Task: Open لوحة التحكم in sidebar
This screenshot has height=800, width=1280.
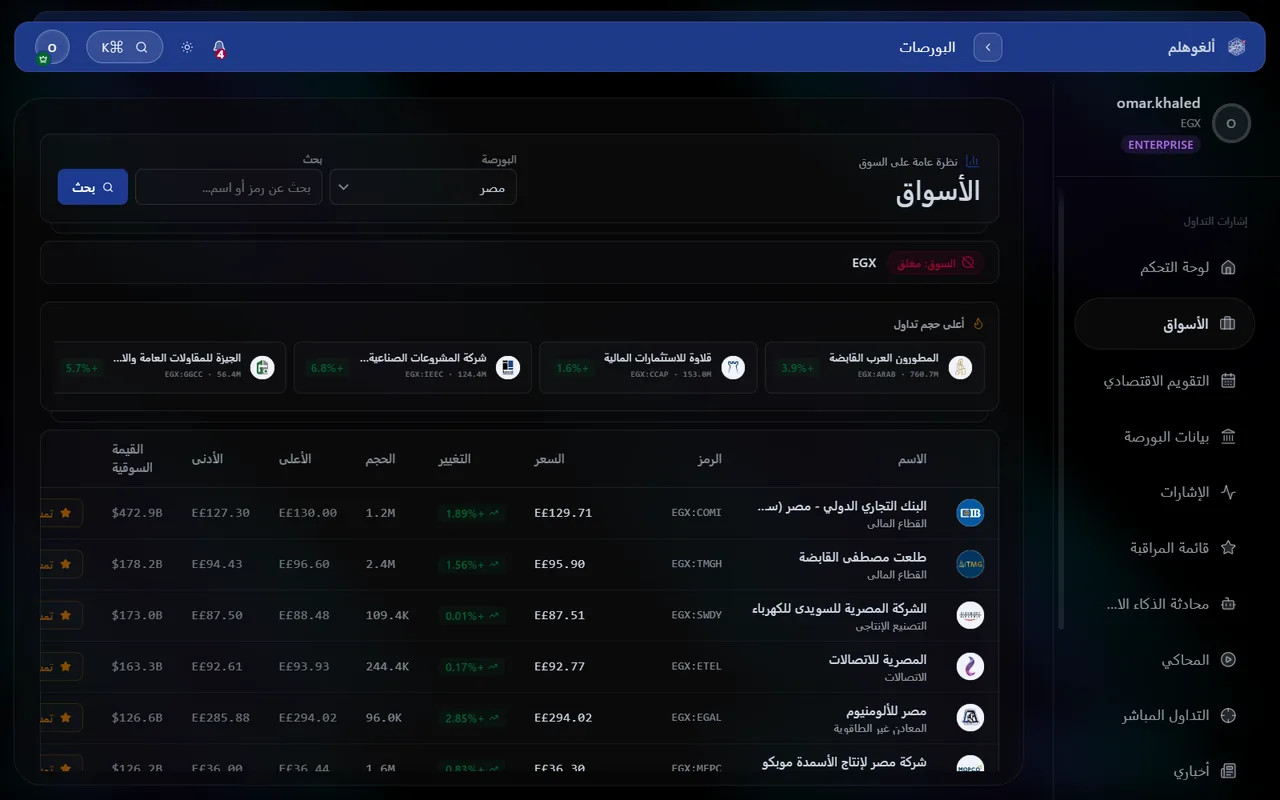Action: coord(1165,268)
